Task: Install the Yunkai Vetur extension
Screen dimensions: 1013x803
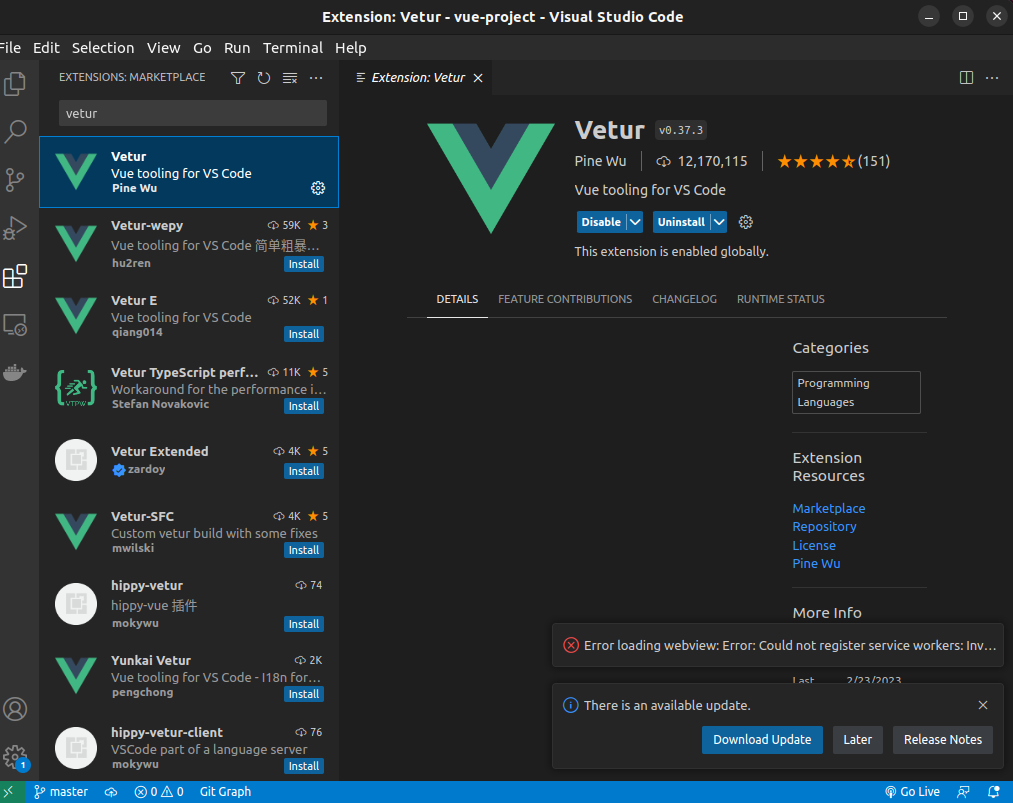Action: click(304, 694)
